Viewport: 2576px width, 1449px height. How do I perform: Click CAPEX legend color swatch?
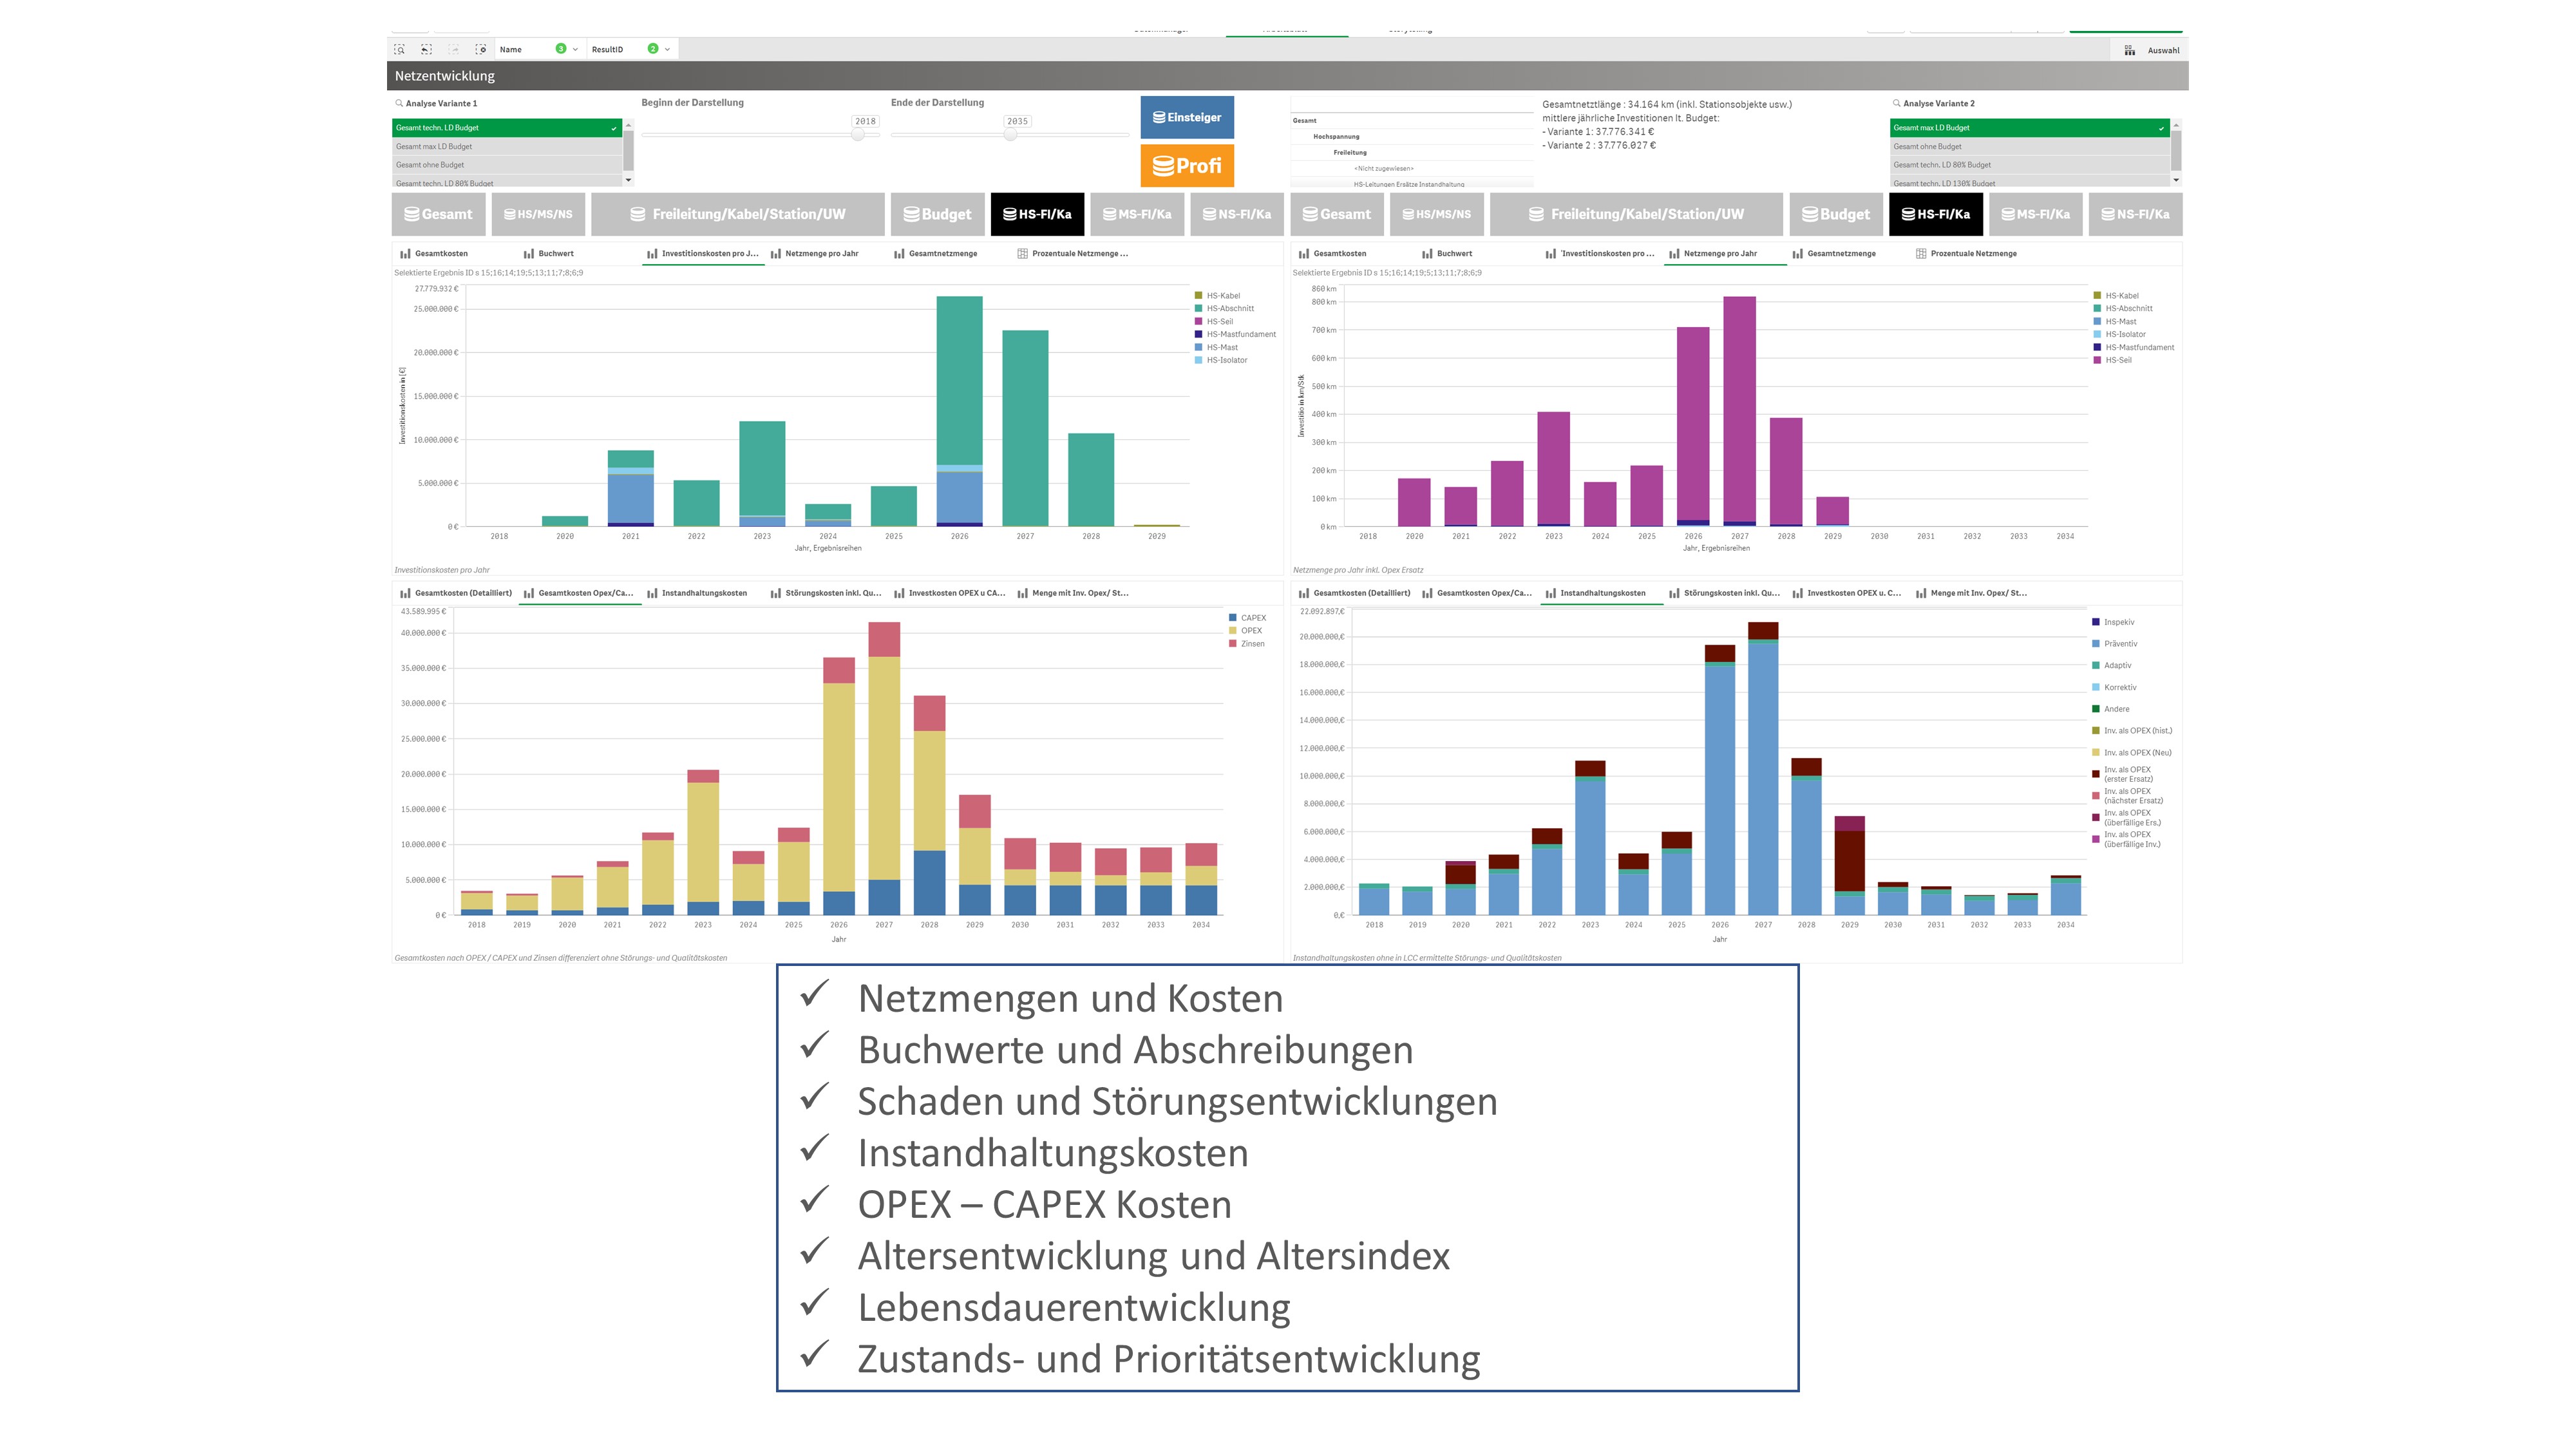1233,618
